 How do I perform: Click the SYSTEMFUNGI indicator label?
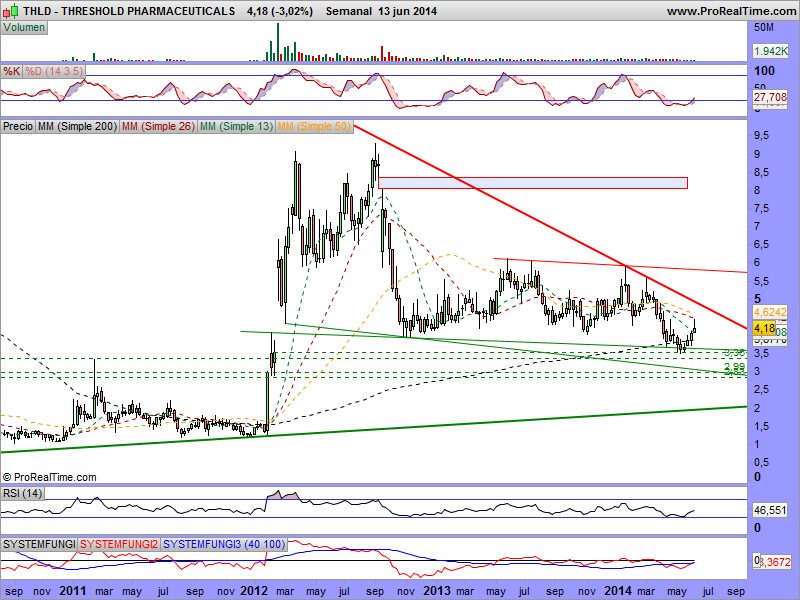pos(39,544)
